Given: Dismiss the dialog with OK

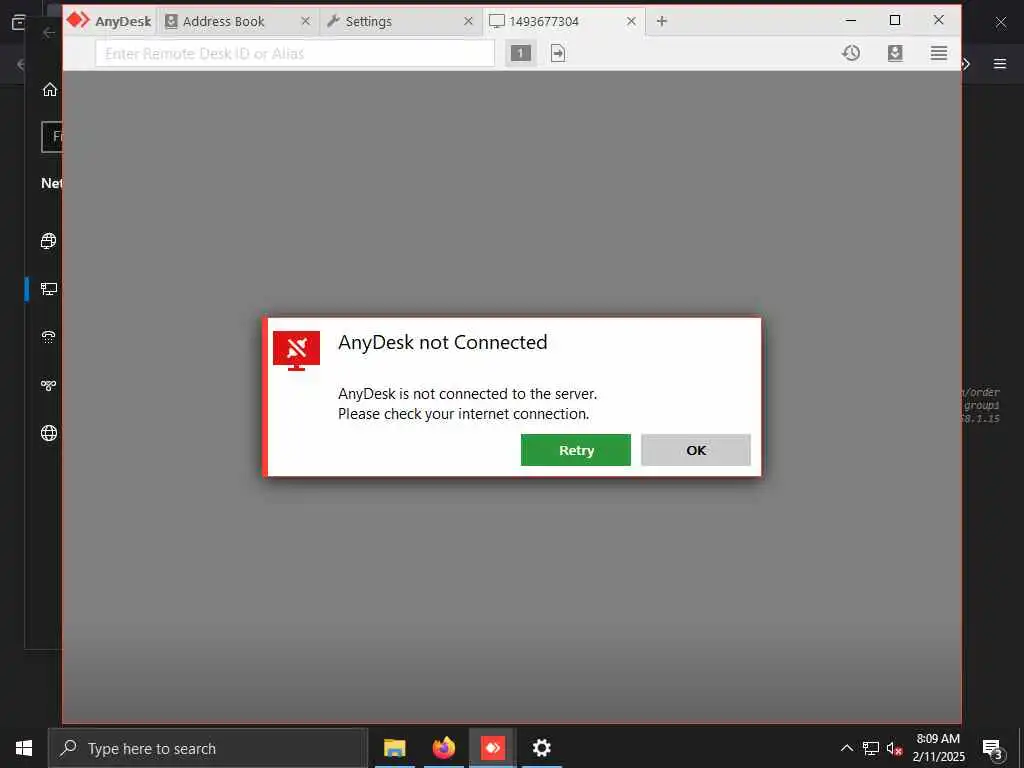Looking at the screenshot, I should (696, 450).
